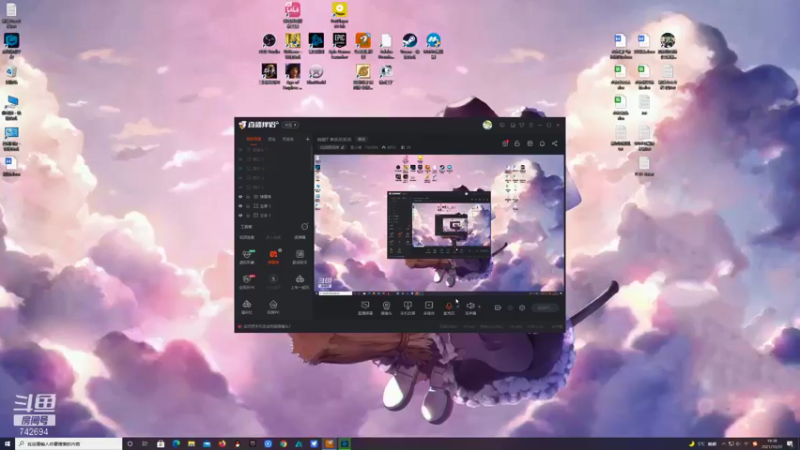Click the 上车一起玩 tool icon in the toolbox

pos(299,282)
